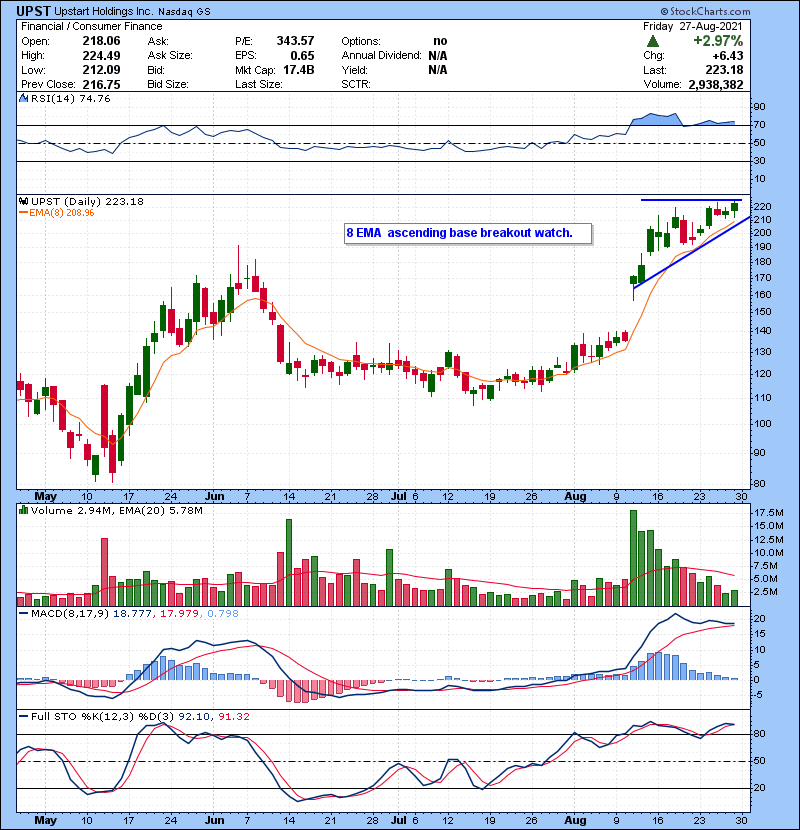This screenshot has height=830, width=800.
Task: Click the Volume 2.94M, EMA(20) 5.78M label
Action: click(116, 511)
